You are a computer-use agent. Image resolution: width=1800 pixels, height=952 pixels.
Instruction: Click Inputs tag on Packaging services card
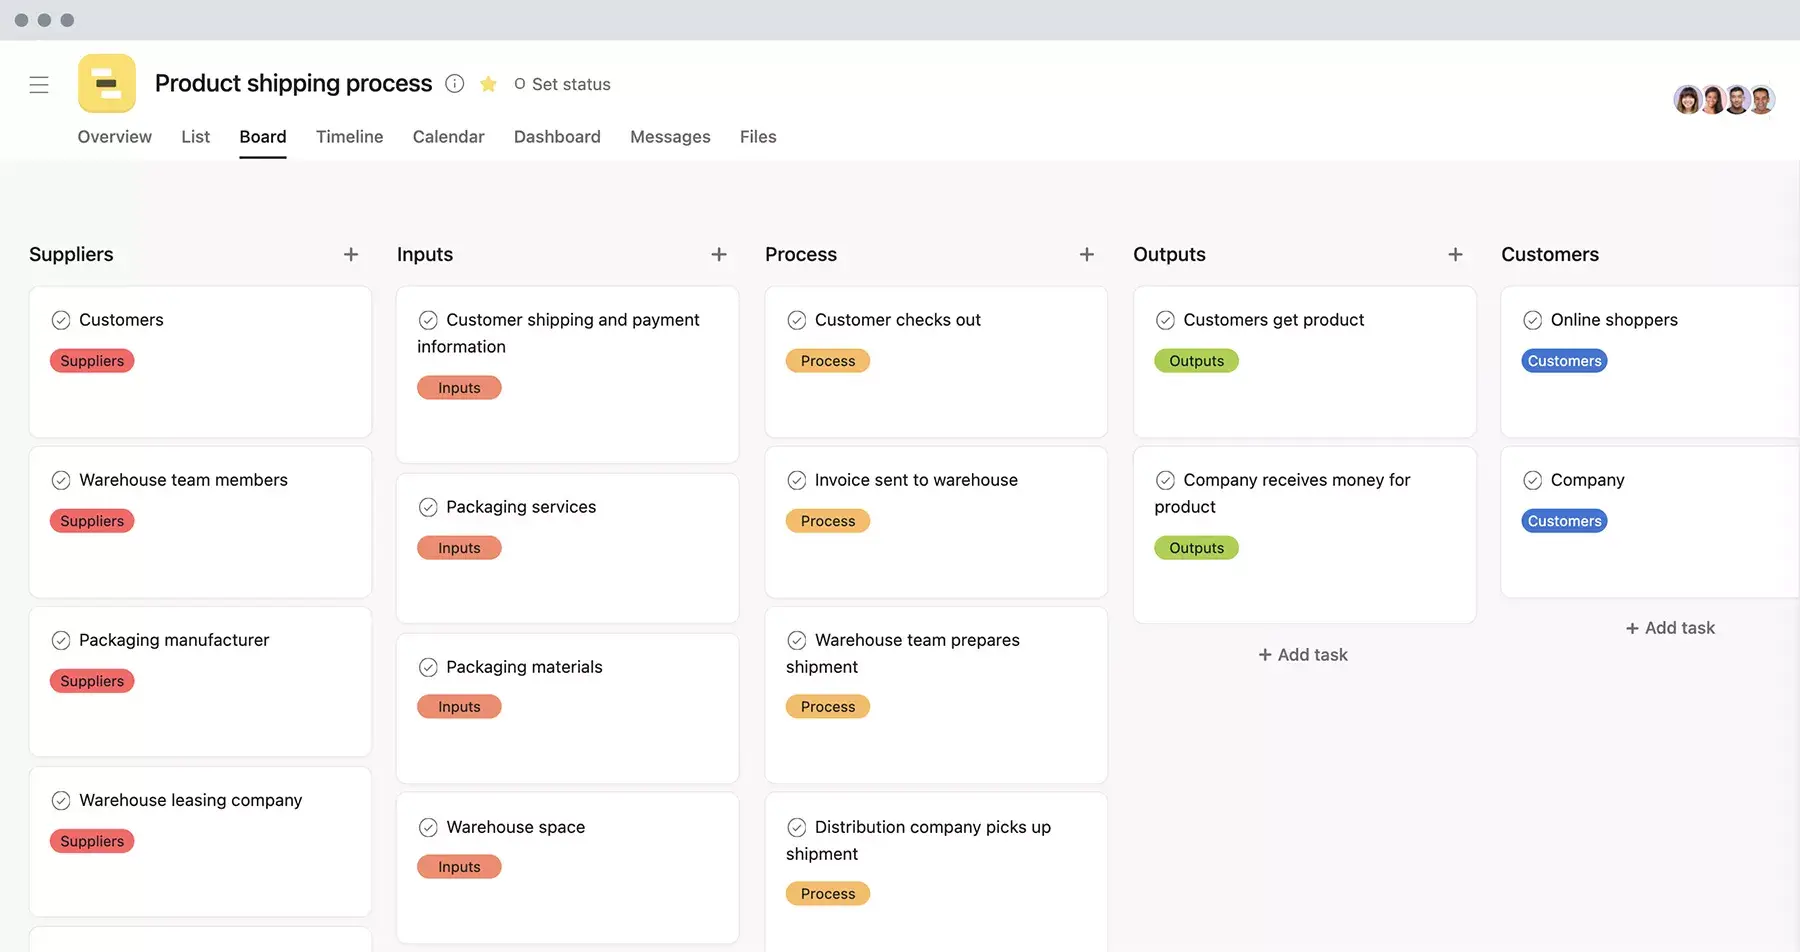459,548
